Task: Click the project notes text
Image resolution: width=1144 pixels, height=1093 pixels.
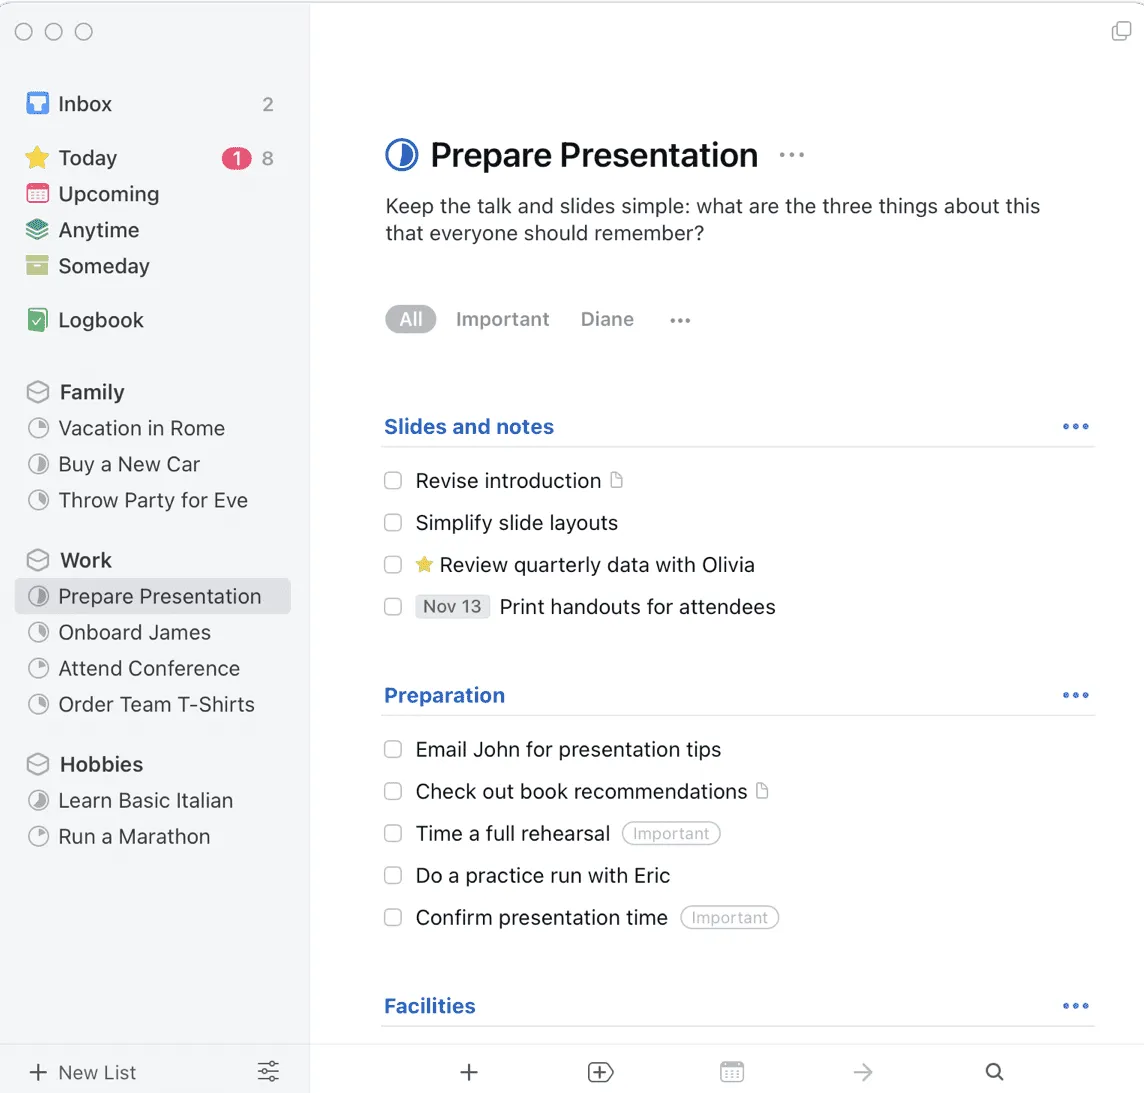Action: pyautogui.click(x=713, y=220)
